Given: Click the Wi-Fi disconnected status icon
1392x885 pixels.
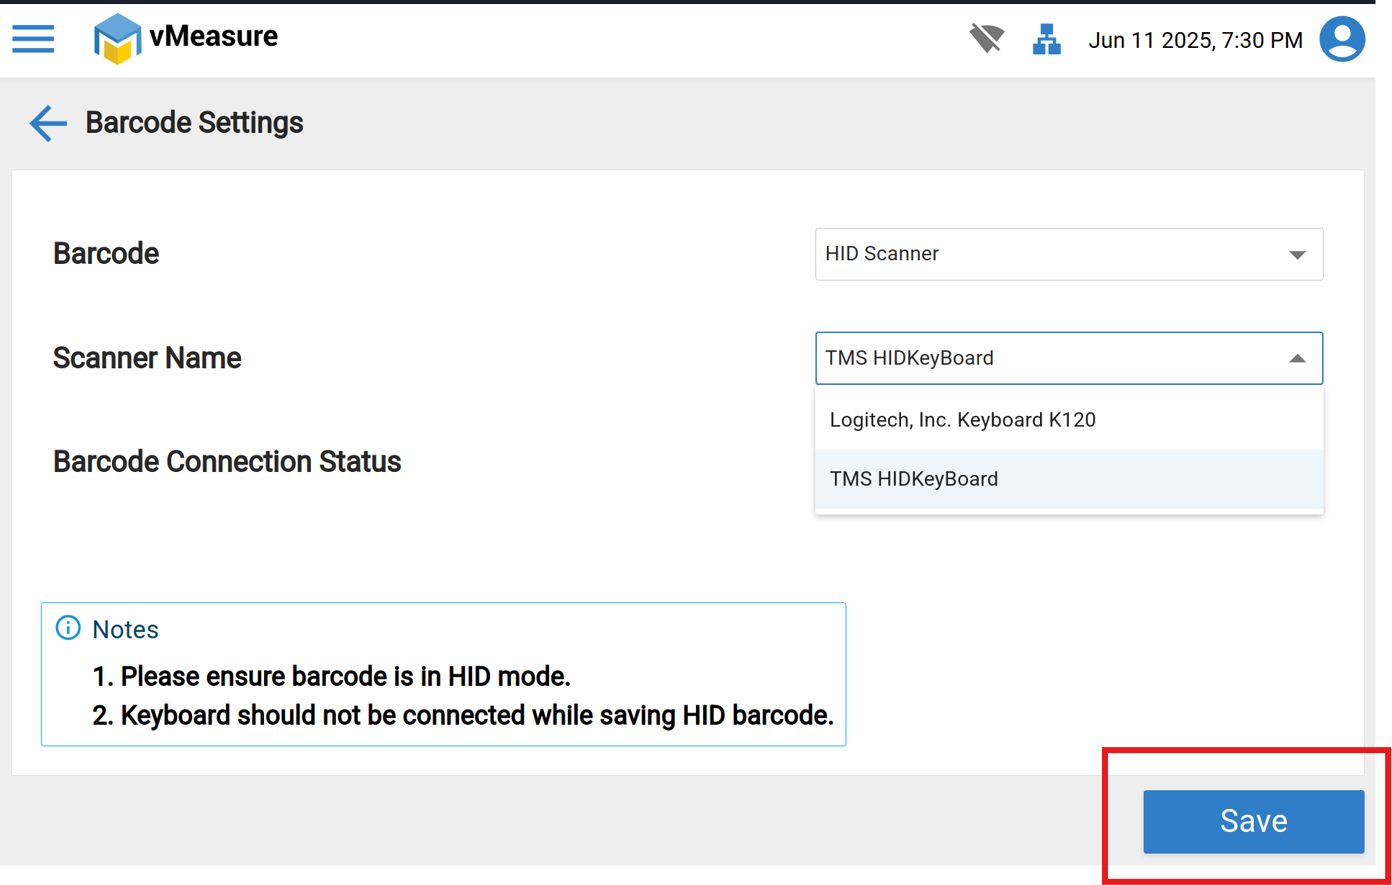Looking at the screenshot, I should [986, 39].
